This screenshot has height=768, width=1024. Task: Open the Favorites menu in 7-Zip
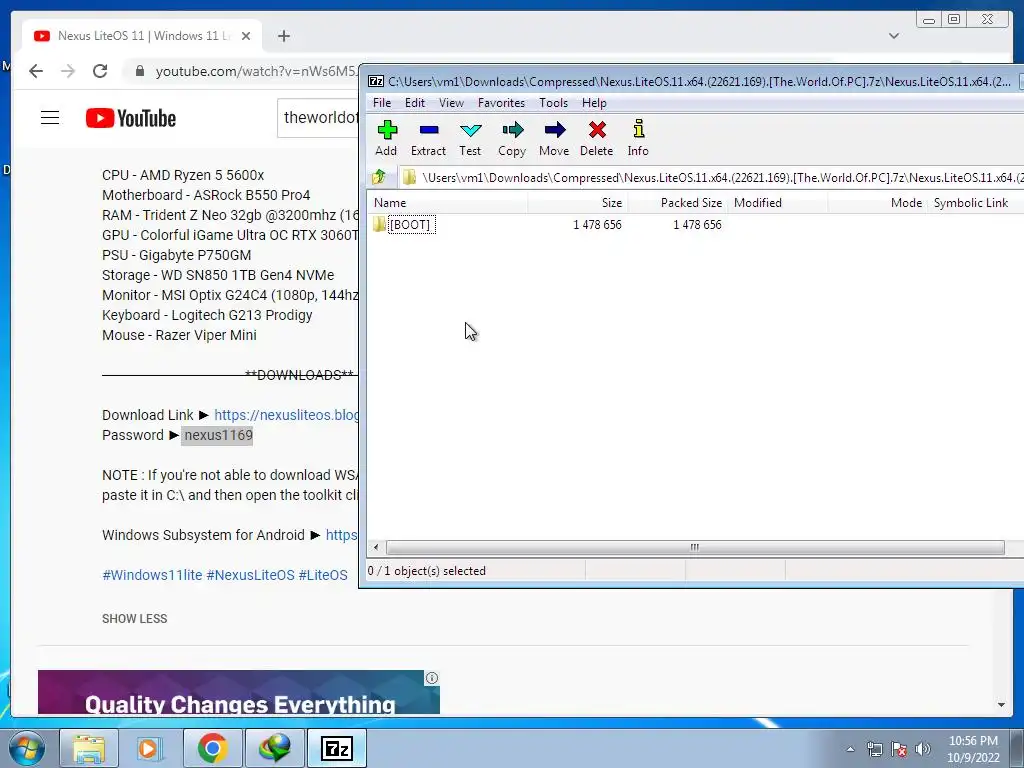(x=501, y=103)
